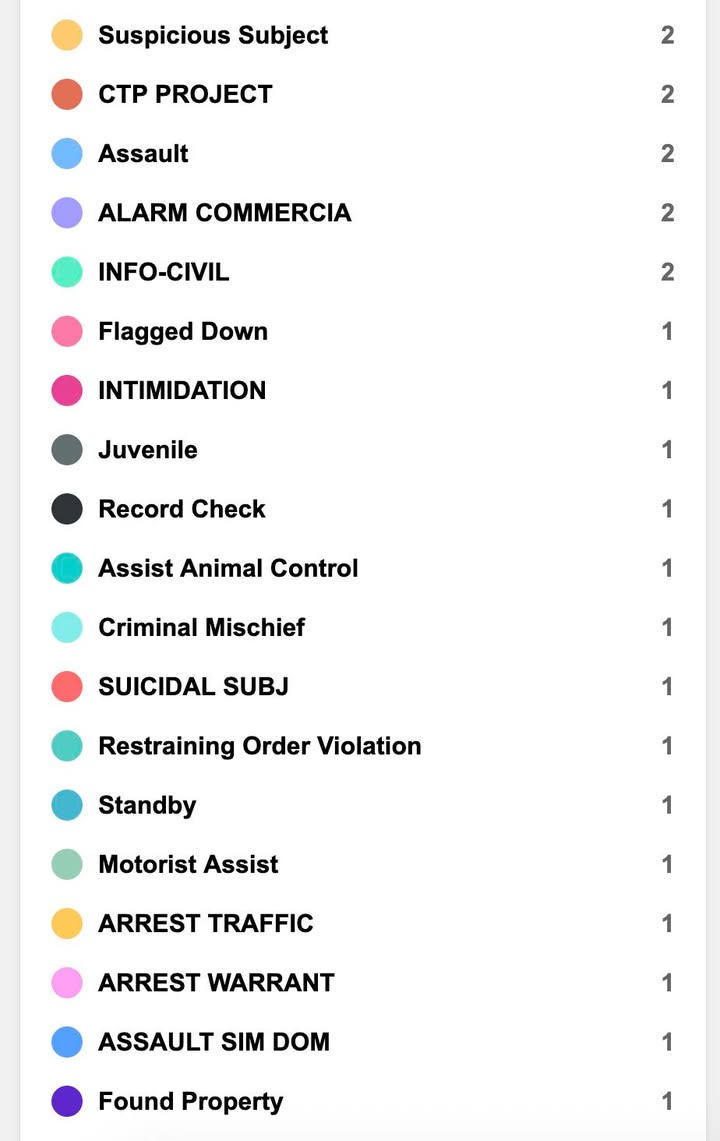Click the Standby legend dot
720x1141 pixels.
pyautogui.click(x=67, y=805)
